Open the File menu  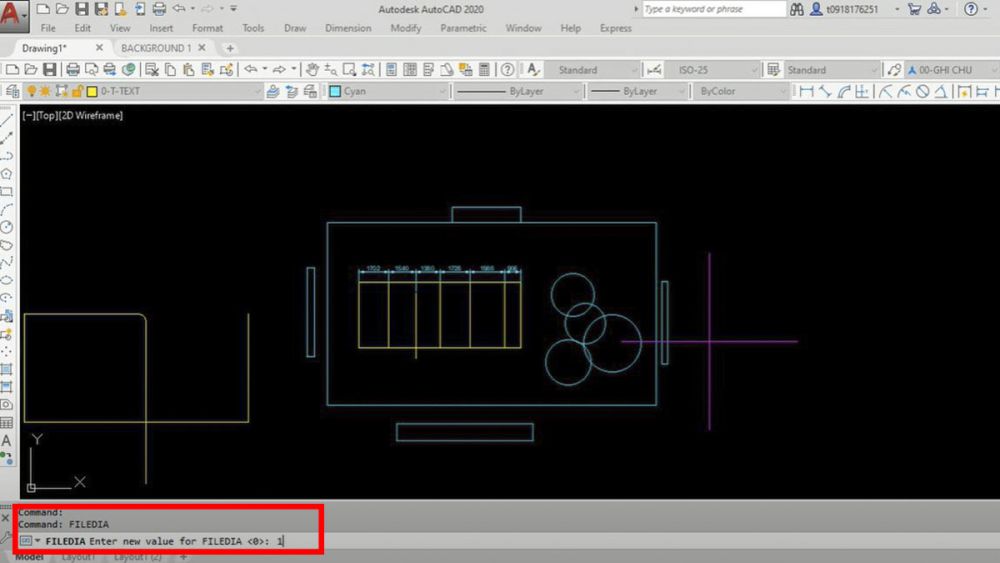tap(48, 28)
